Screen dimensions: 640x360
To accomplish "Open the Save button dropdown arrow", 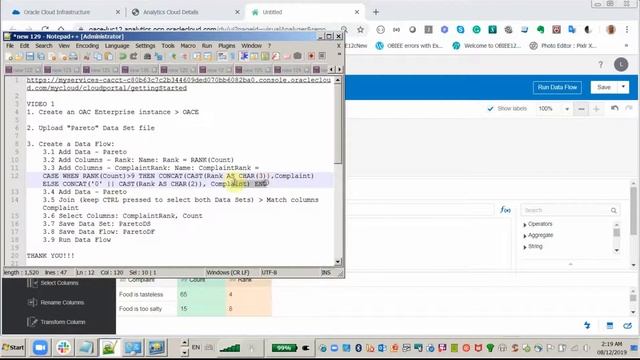I will (623, 87).
